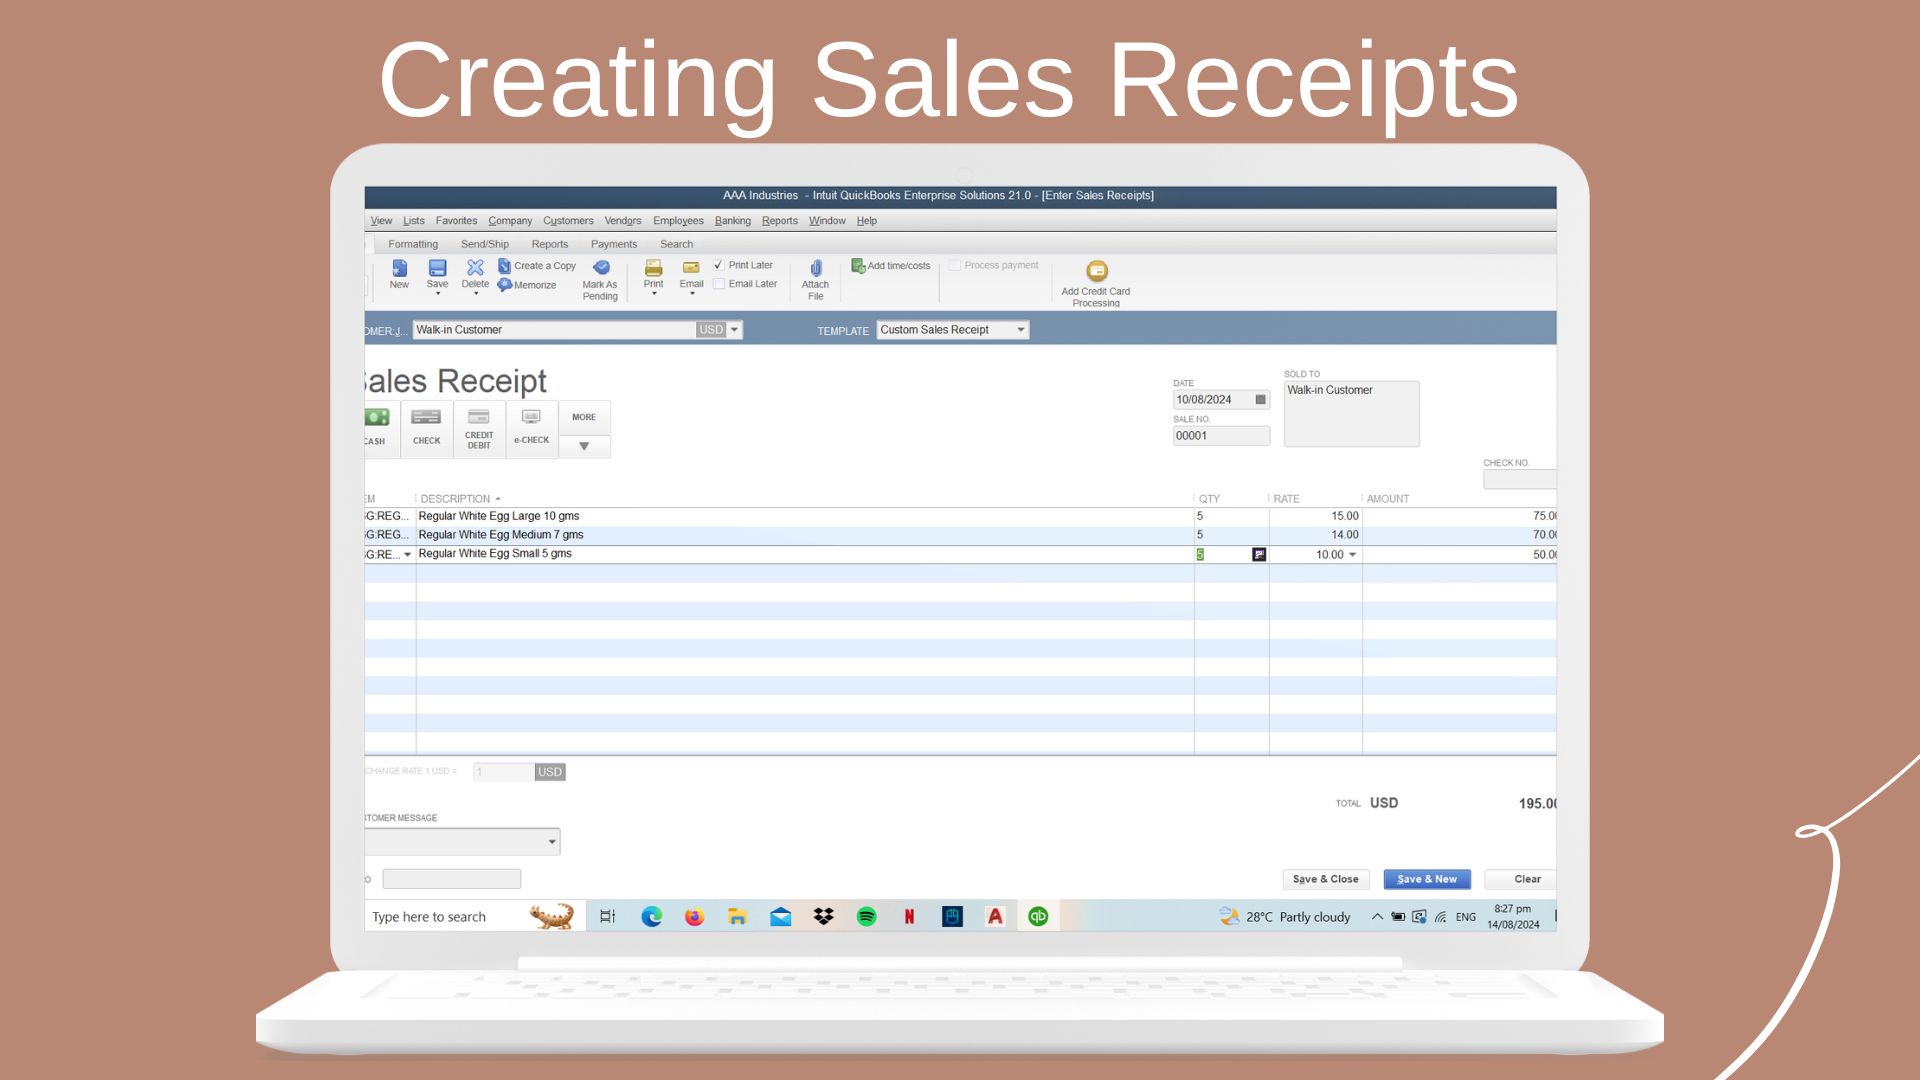Toggle the Print Later checkbox
The width and height of the screenshot is (1920, 1080).
coord(717,264)
